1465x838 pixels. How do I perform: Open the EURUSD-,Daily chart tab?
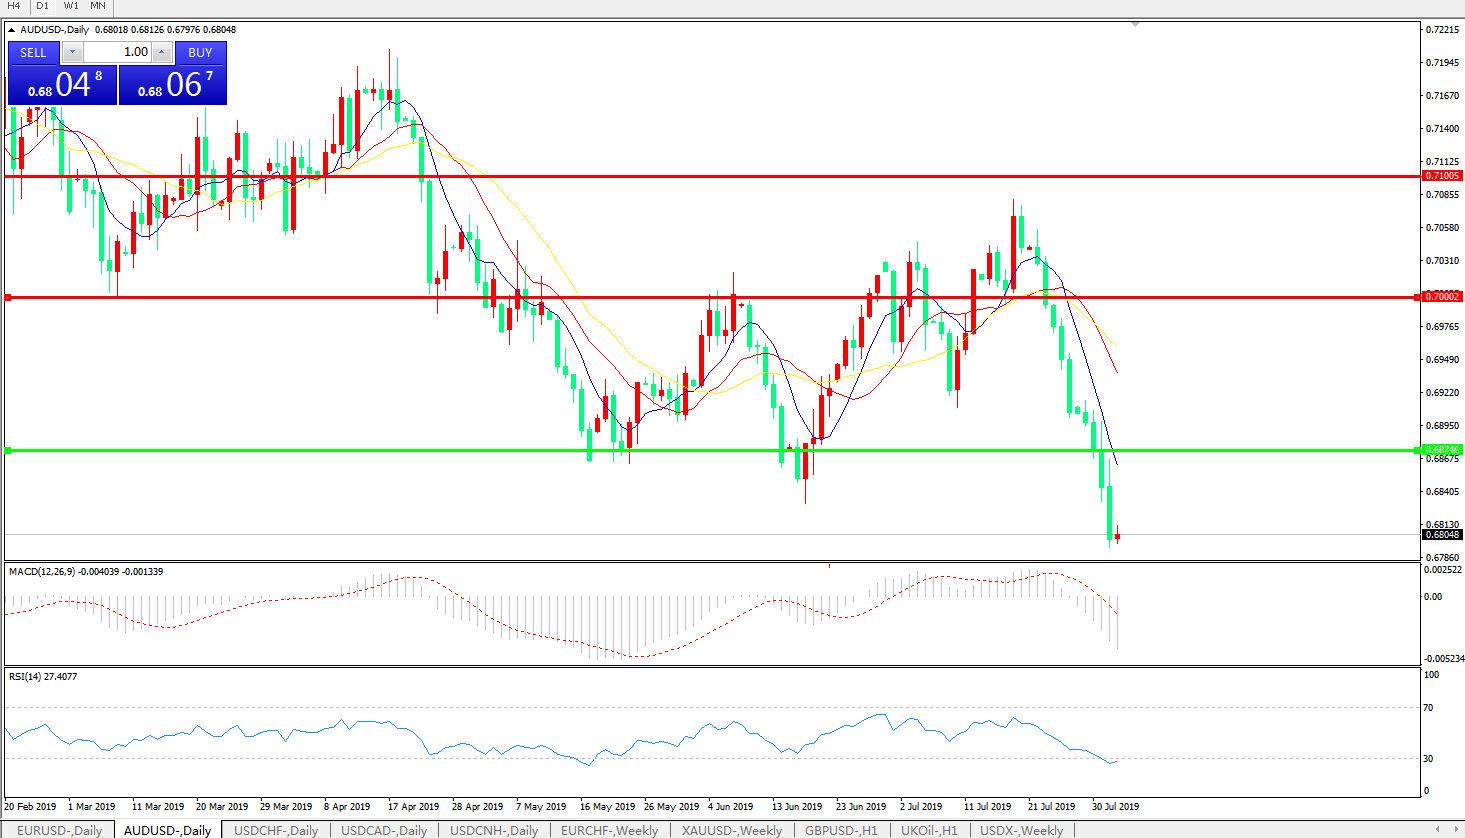[x=59, y=830]
